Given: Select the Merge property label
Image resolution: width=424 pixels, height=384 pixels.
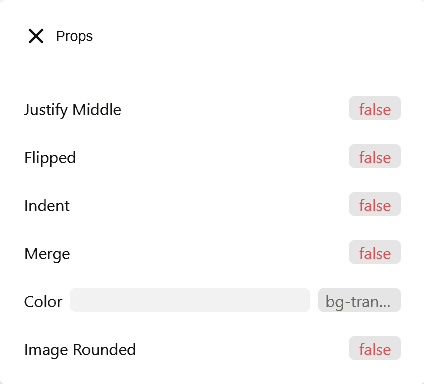Looking at the screenshot, I should pos(47,254).
